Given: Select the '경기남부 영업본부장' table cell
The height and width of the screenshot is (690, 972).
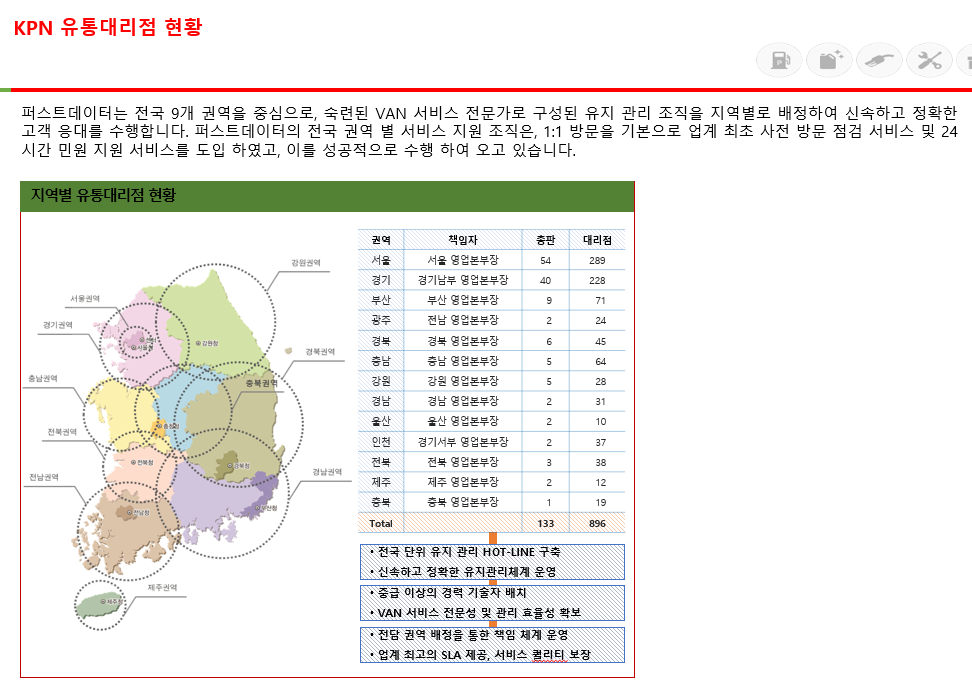Looking at the screenshot, I should (462, 280).
